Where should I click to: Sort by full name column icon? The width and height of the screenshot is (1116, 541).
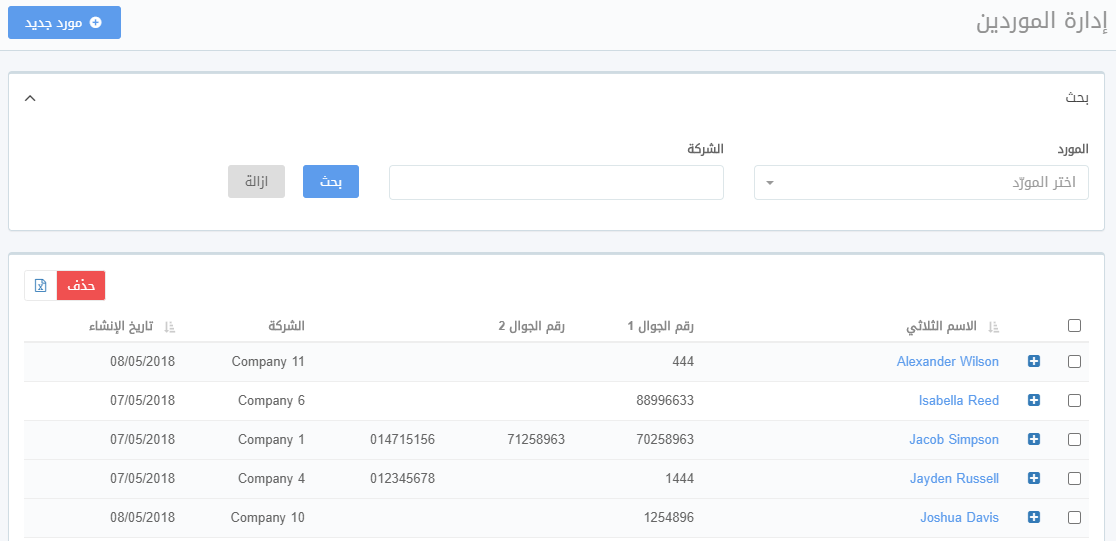click(x=993, y=327)
